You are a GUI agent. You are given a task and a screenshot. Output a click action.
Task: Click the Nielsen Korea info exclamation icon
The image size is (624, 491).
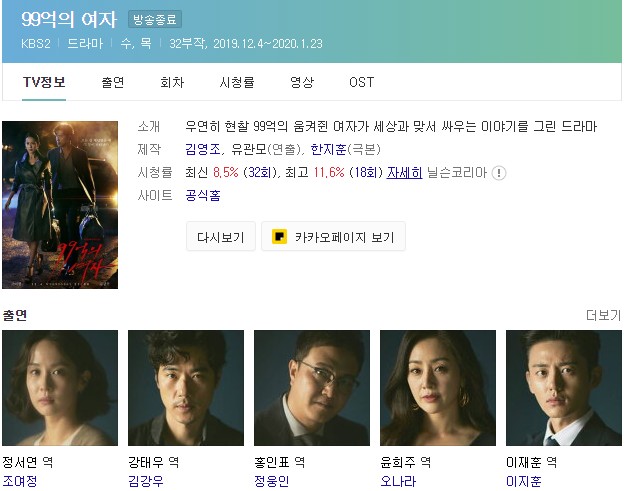click(x=499, y=173)
